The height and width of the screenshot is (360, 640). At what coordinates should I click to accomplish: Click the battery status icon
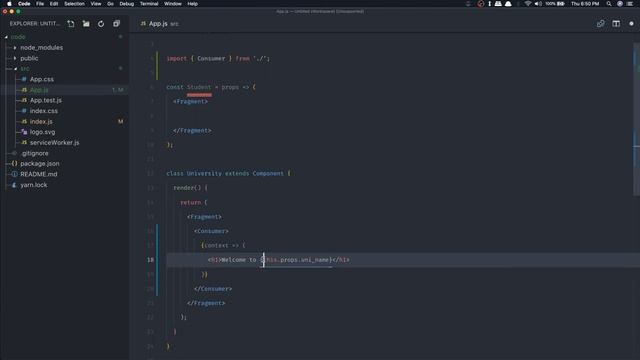click(561, 4)
